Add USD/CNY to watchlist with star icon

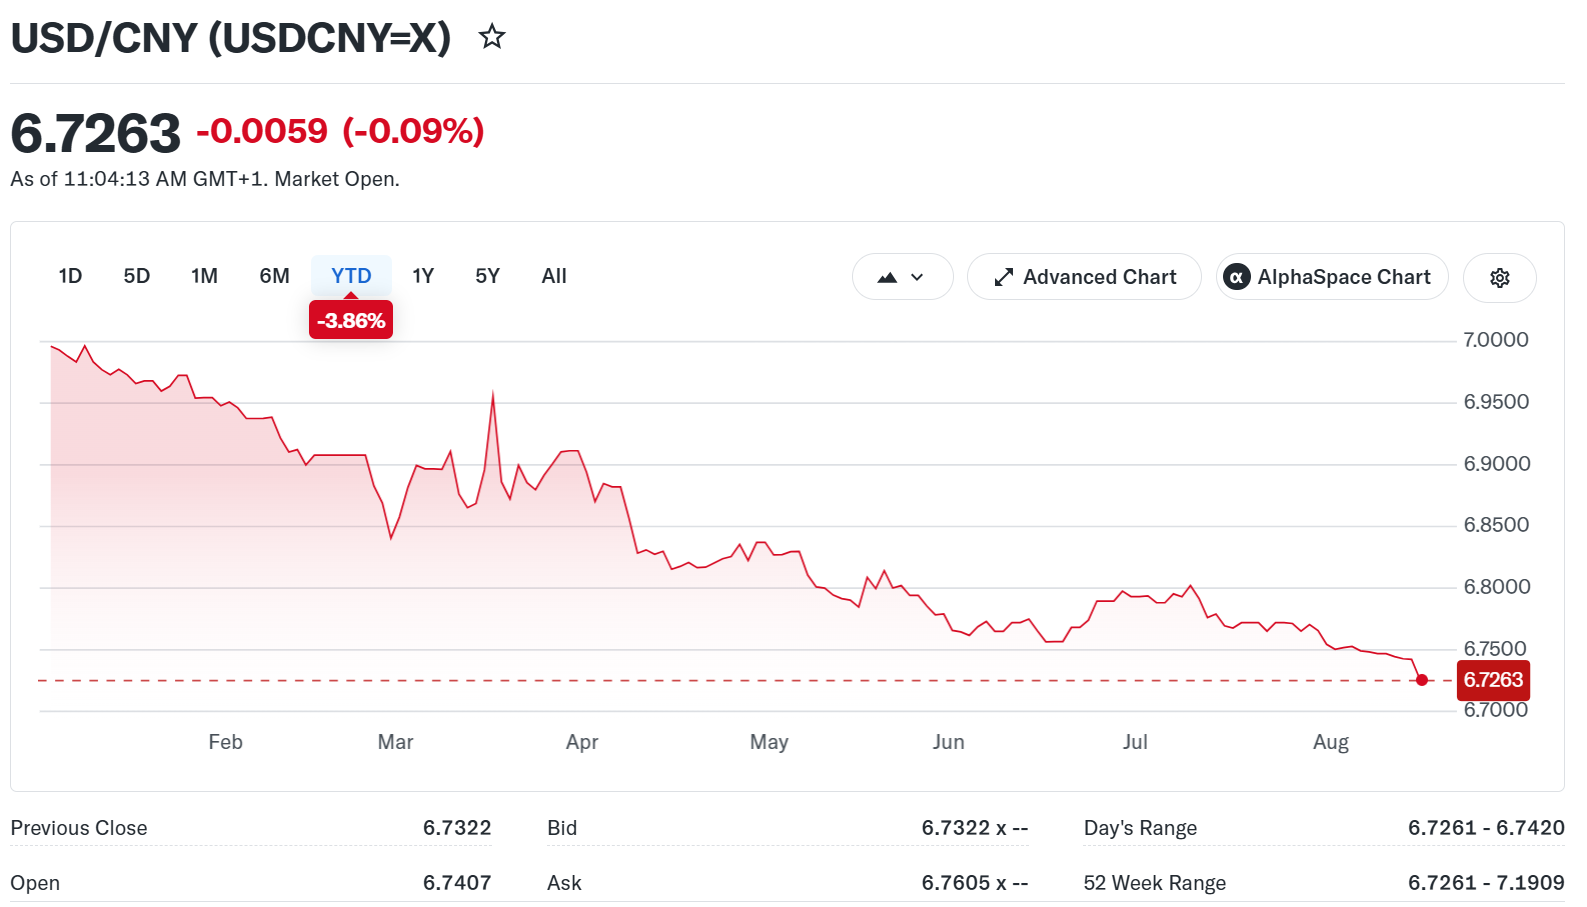(x=492, y=37)
